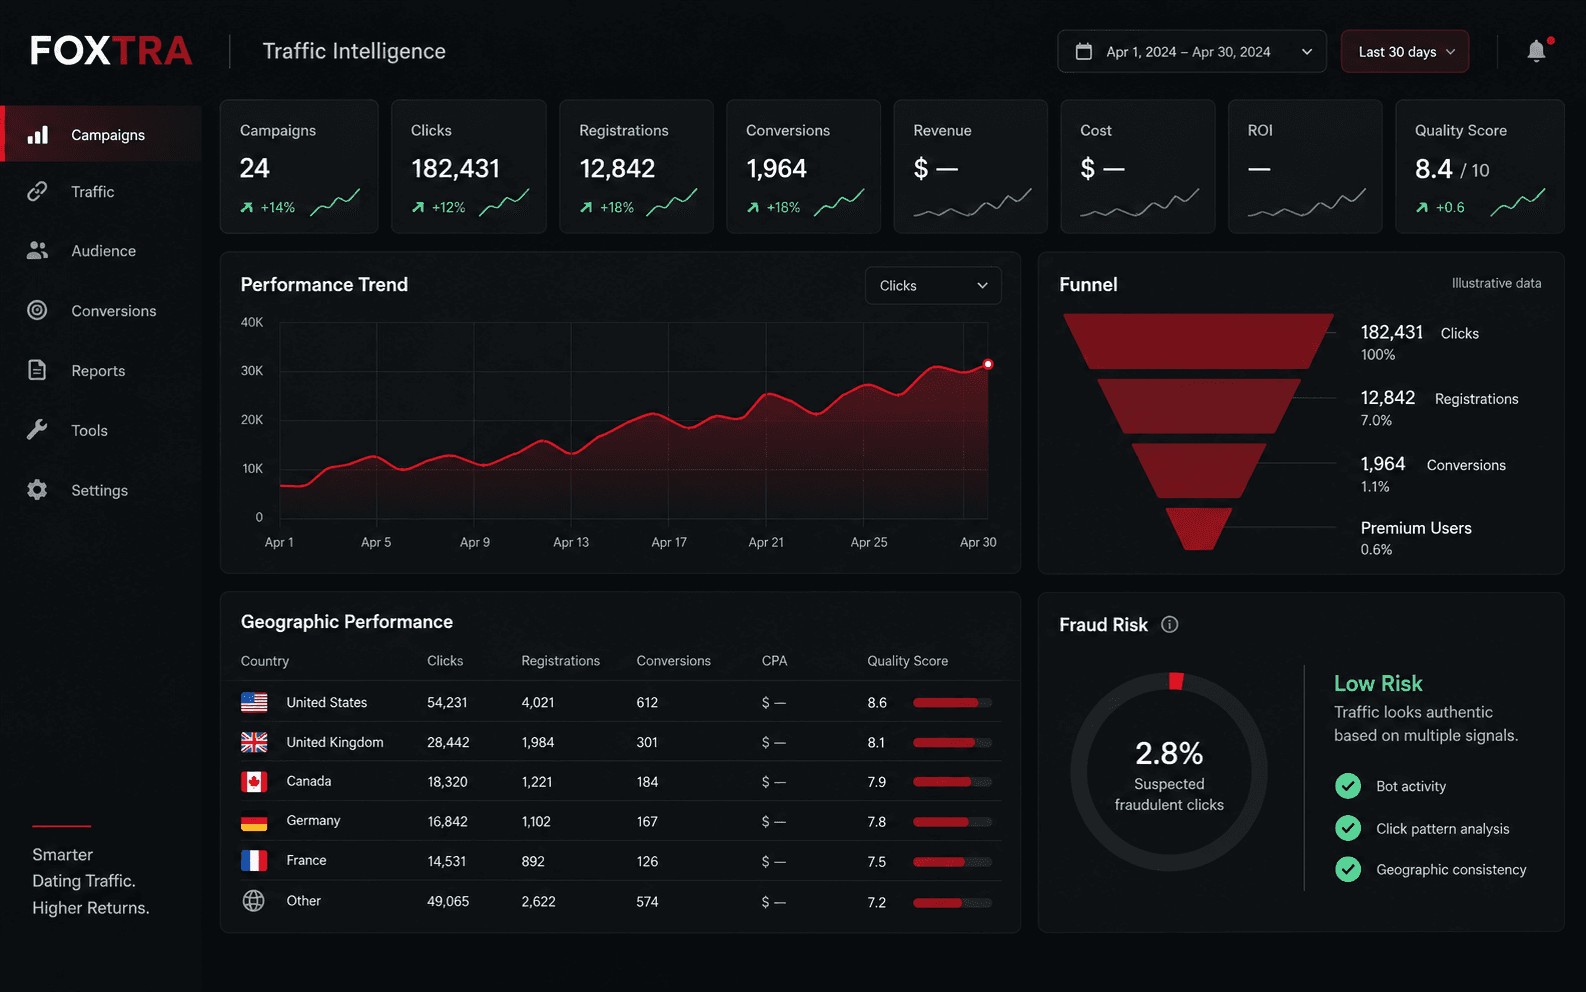Viewport: 1586px width, 992px height.
Task: Open the notifications bell
Action: coord(1537,51)
